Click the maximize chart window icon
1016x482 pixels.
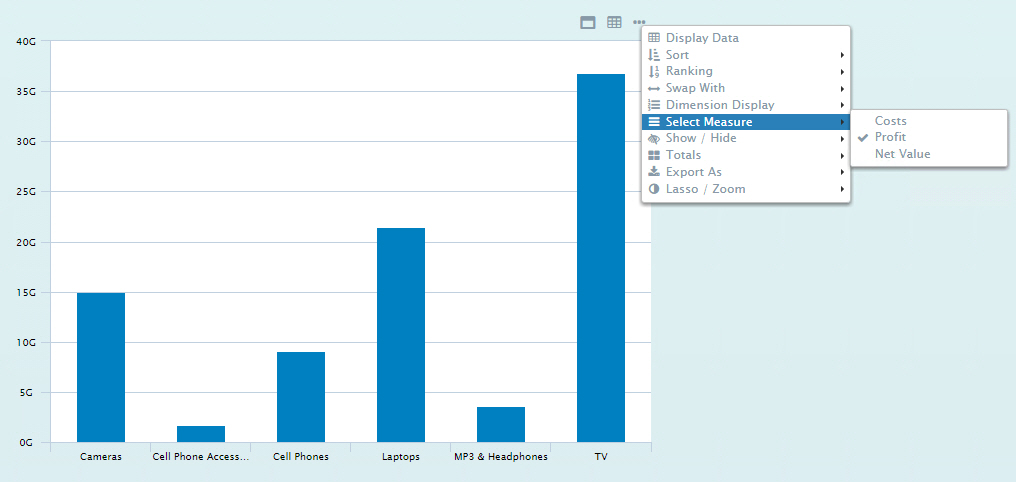588,22
